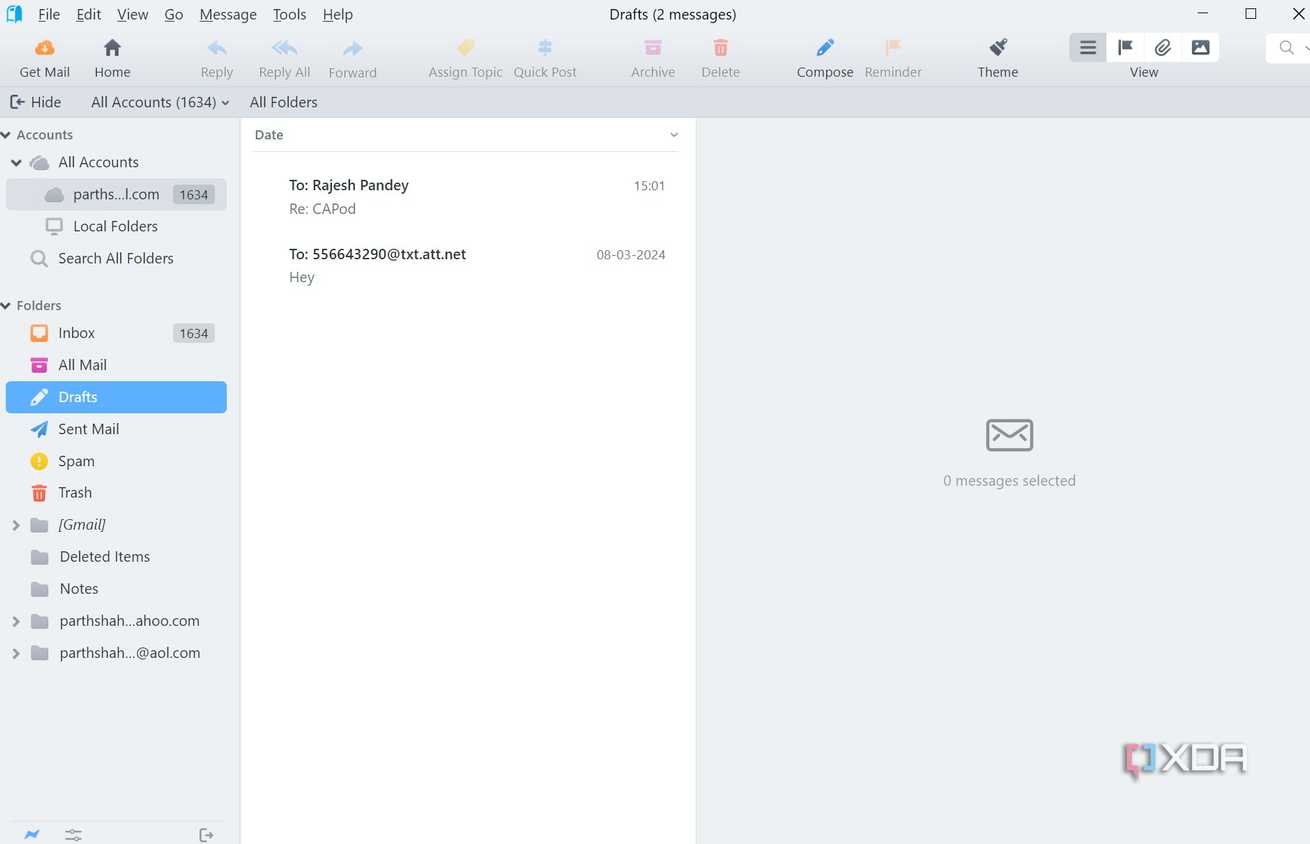
Task: Click the Sent Mail paper plane icon
Action: click(39, 429)
